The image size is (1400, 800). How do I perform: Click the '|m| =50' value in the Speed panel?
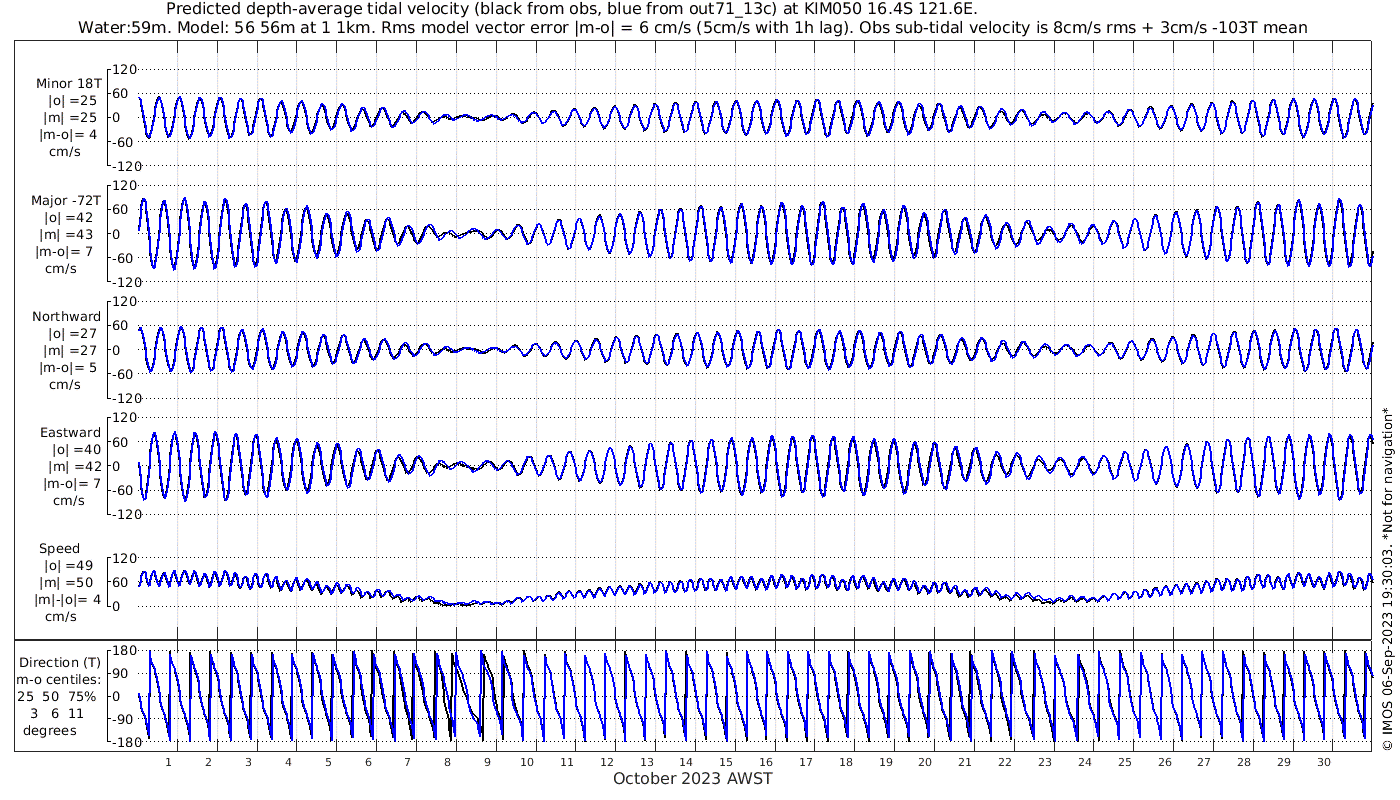(68, 583)
